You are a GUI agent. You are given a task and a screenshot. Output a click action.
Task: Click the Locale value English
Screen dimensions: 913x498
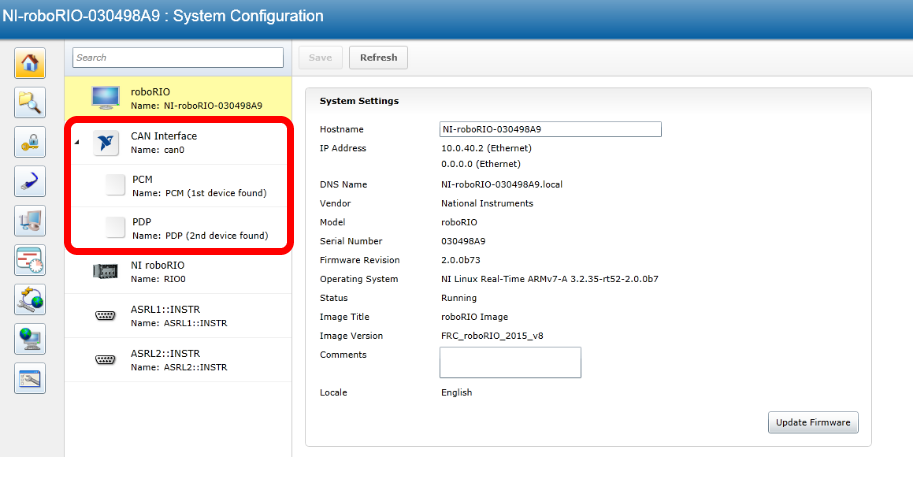coord(456,393)
